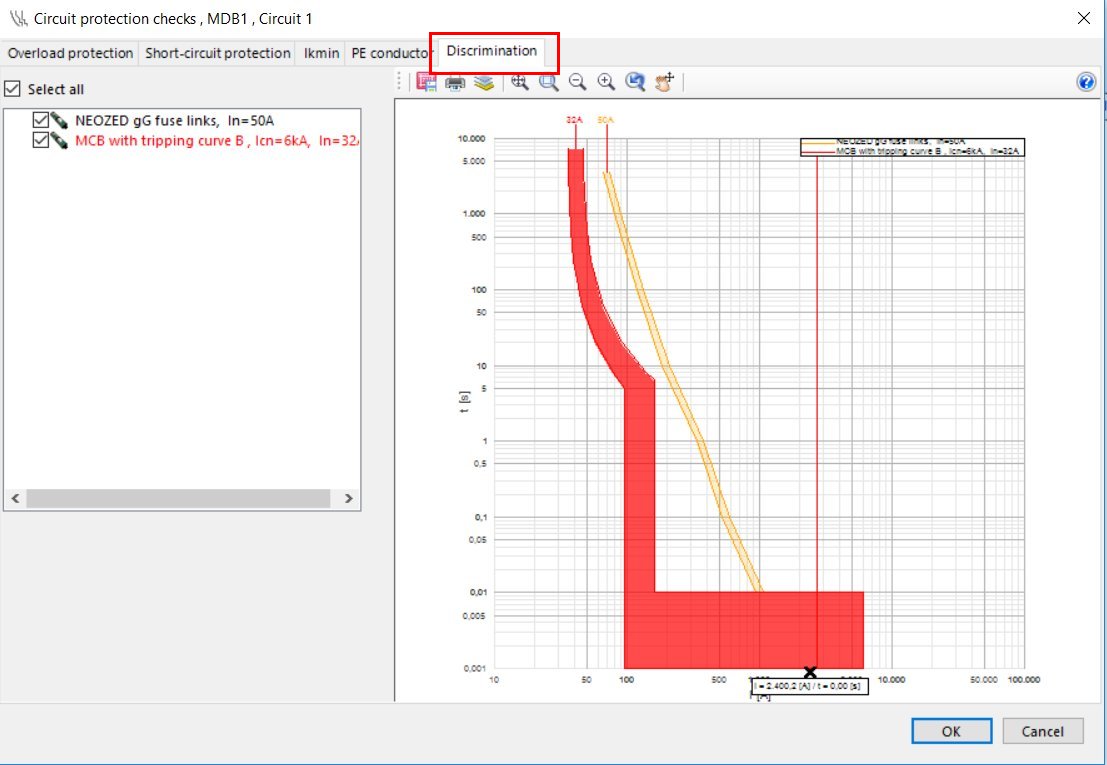Viewport: 1107px width, 765px height.
Task: Click the Cancel button
Action: coord(1042,731)
